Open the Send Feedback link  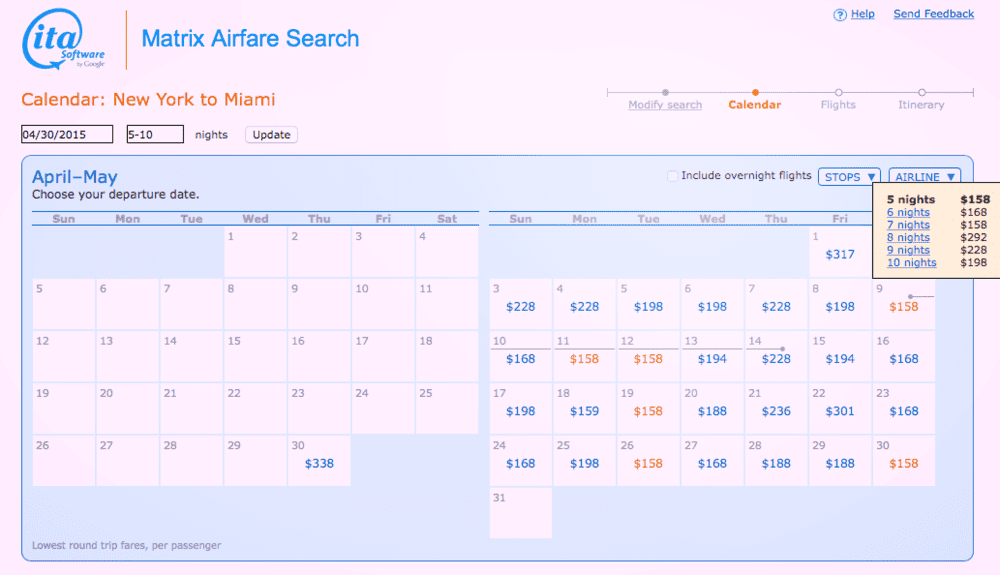[933, 14]
